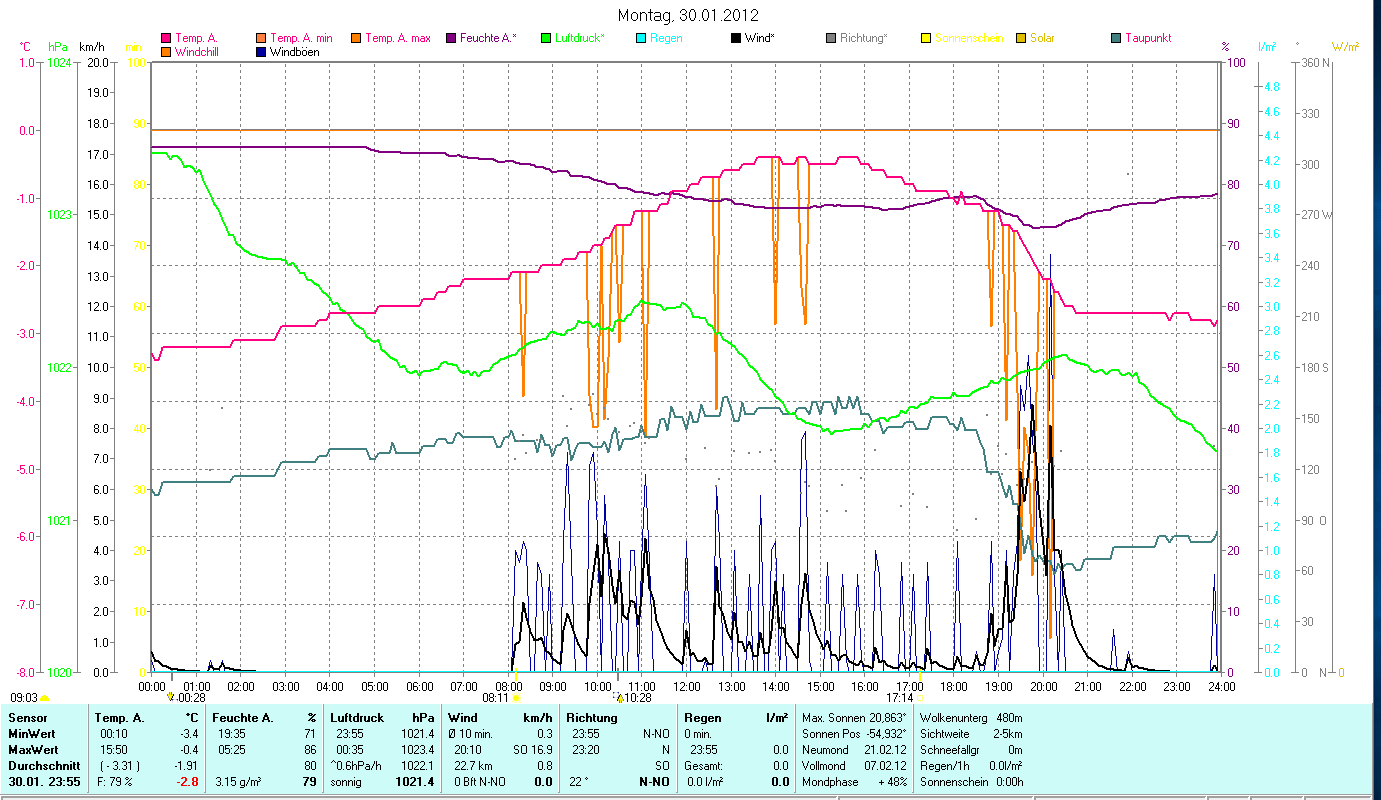Click the cyan Regen legend square
1381x800 pixels.
click(x=641, y=38)
